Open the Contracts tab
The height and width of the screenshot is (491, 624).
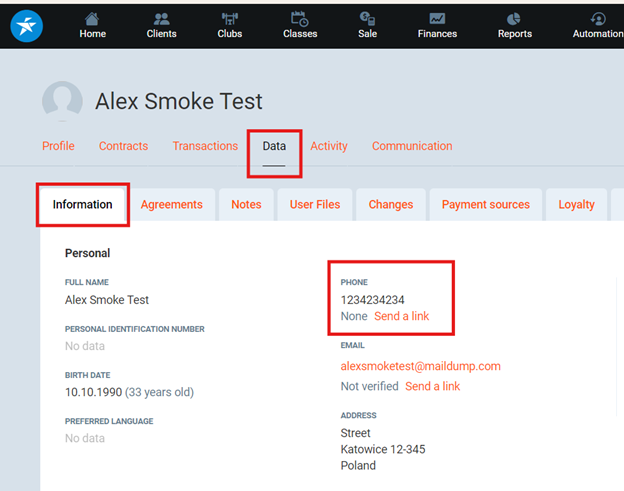[x=123, y=146]
